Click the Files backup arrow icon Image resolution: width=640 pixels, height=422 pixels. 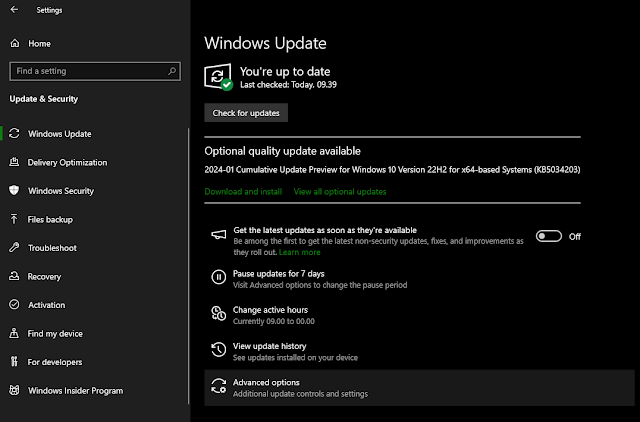[x=14, y=219]
